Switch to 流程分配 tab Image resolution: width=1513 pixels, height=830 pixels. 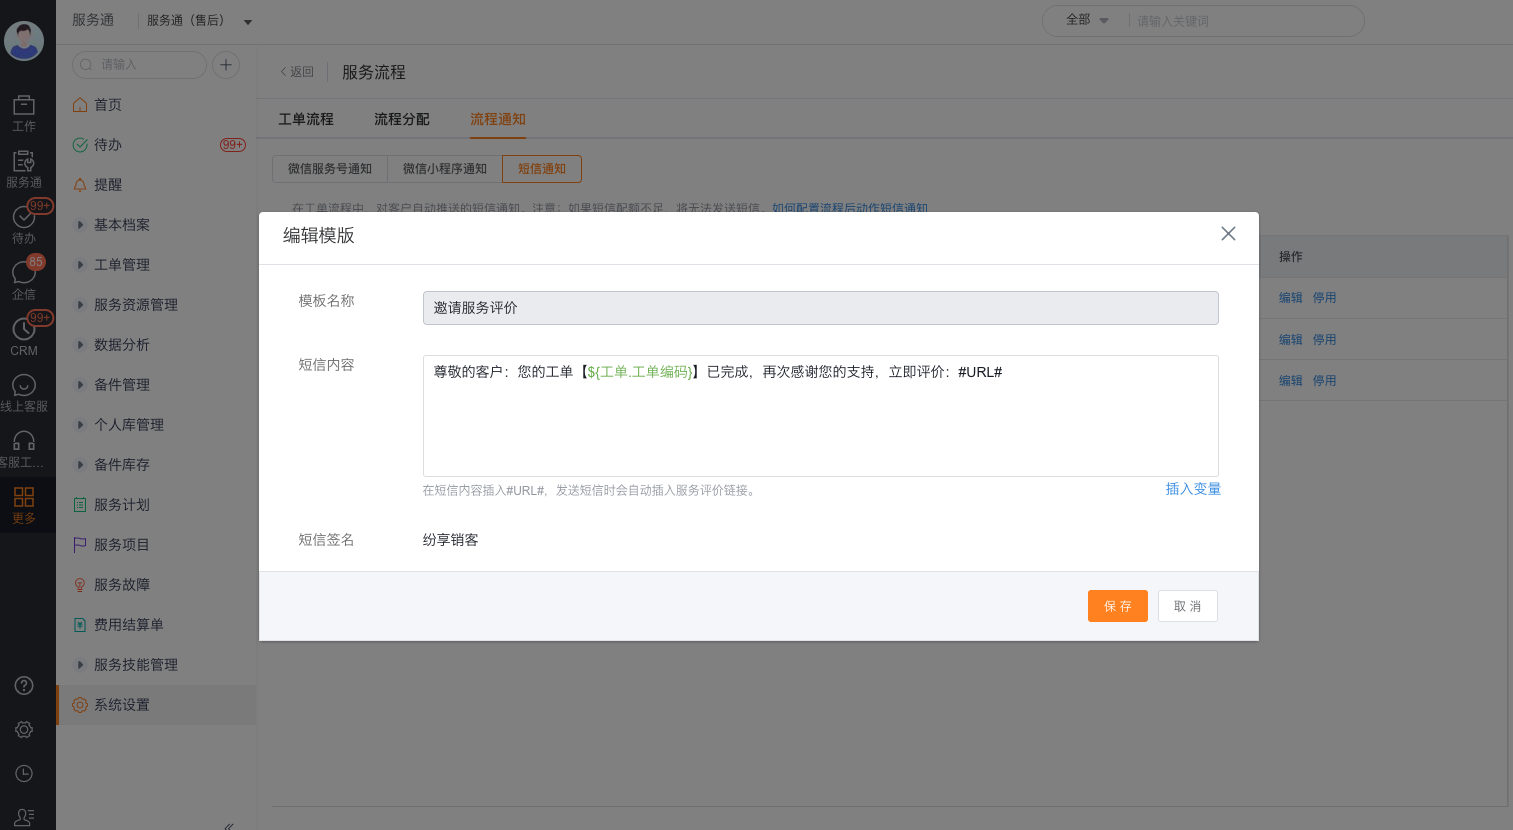402,119
